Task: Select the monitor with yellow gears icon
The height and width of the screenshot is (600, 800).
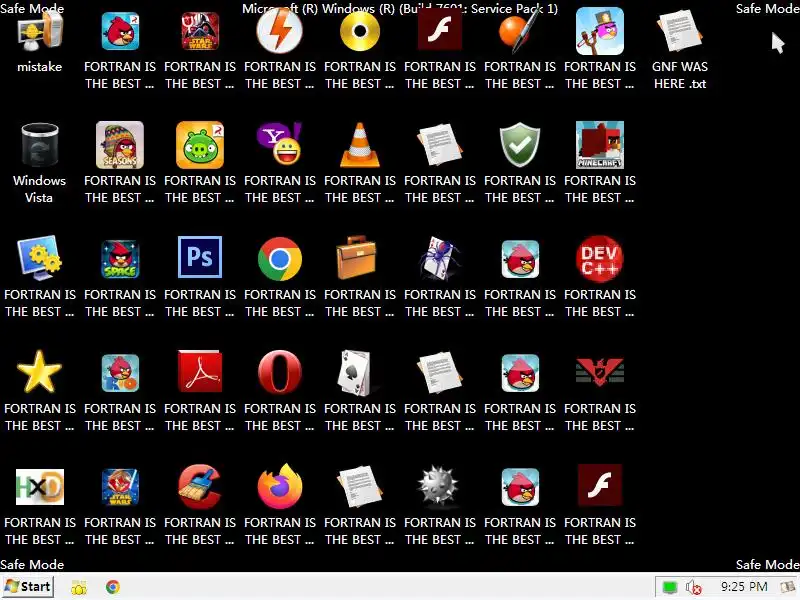Action: 39,258
